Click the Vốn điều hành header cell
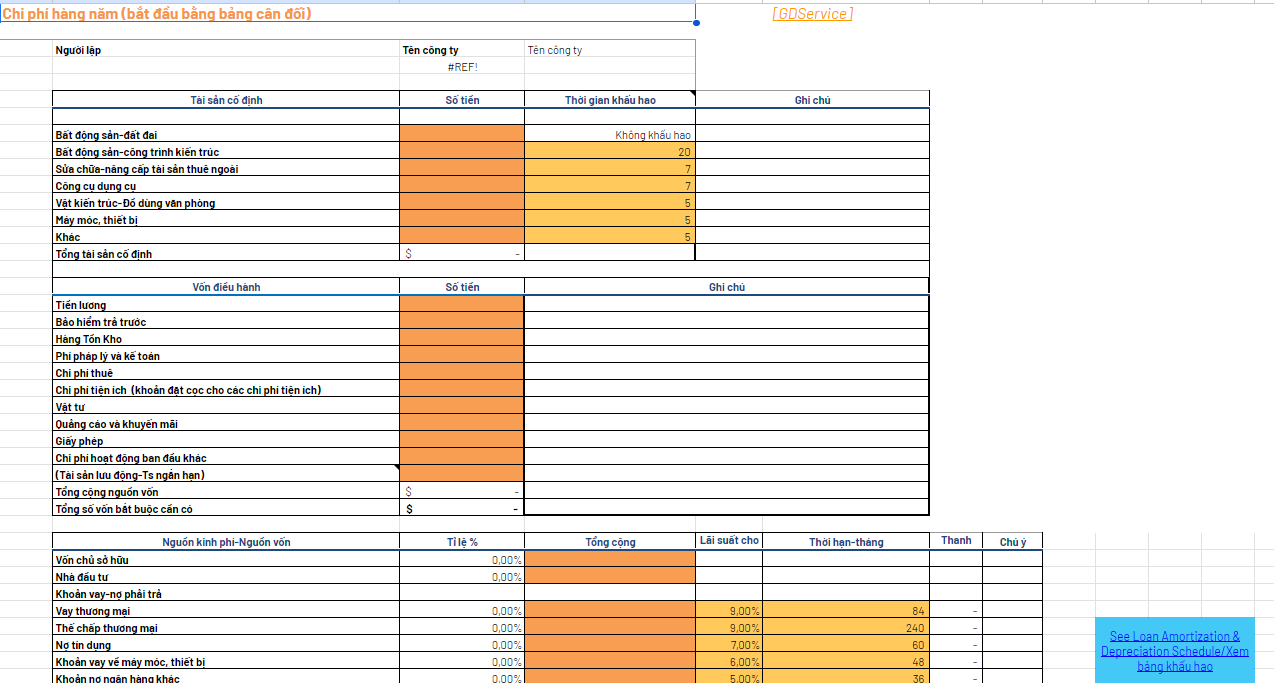The image size is (1274, 683). coord(226,287)
